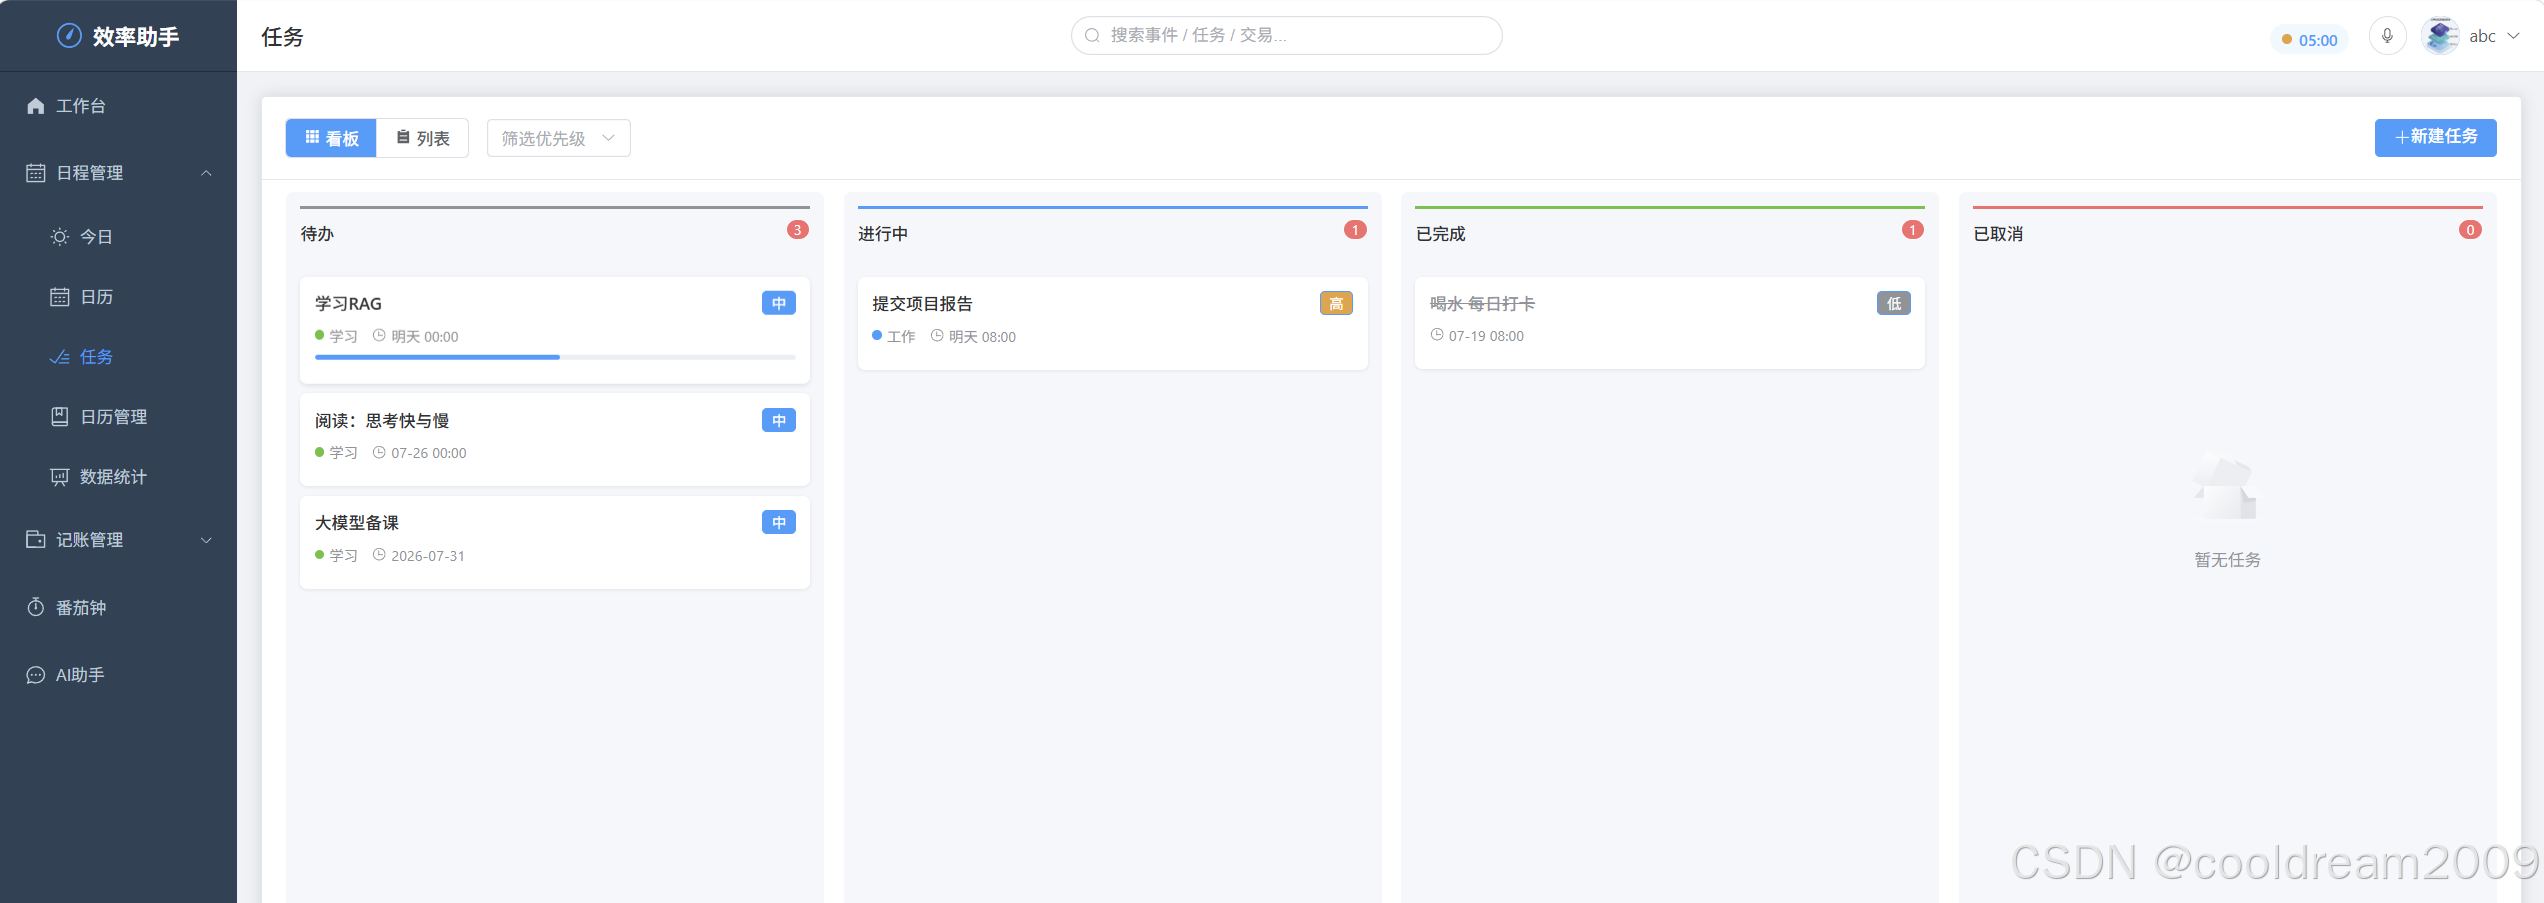Image resolution: width=2544 pixels, height=903 pixels.
Task: Go to 今日 menu item
Action: [118, 237]
